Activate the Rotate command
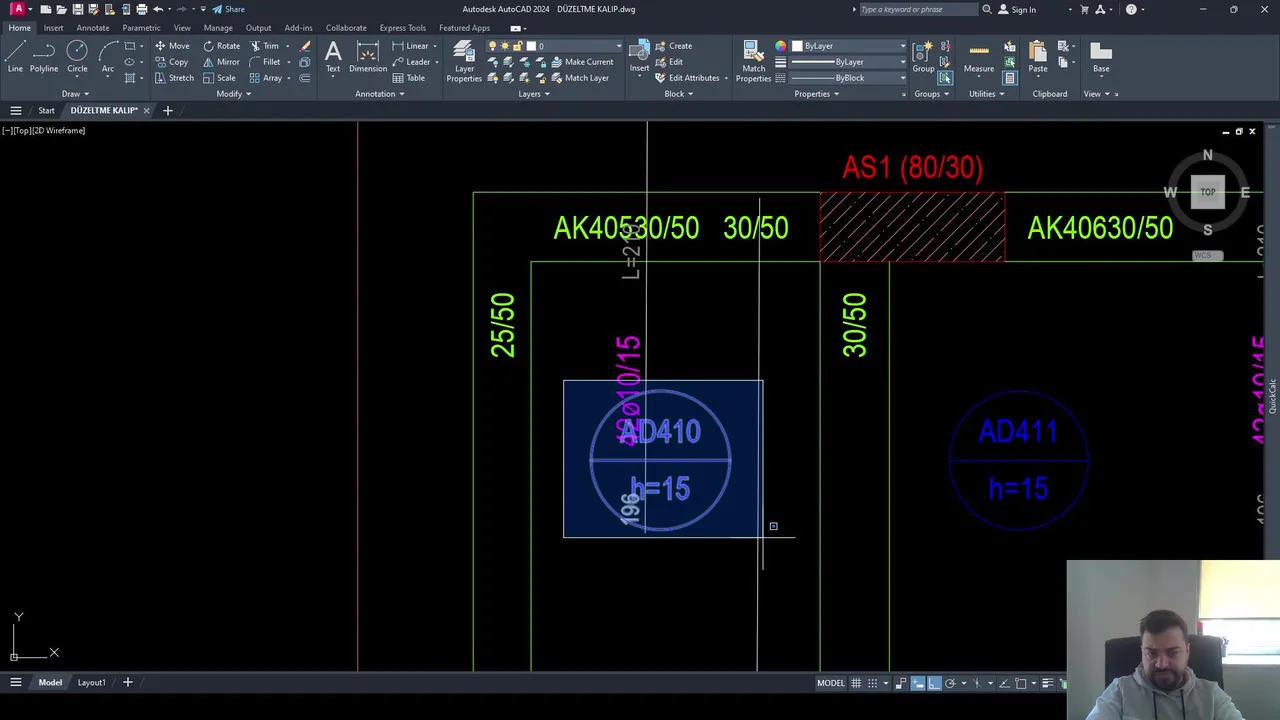Screen dimensions: 1280x720 click(221, 46)
